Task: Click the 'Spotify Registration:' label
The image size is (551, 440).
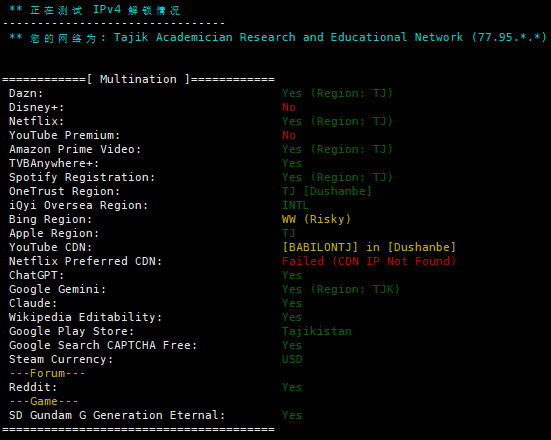Action: (82, 177)
